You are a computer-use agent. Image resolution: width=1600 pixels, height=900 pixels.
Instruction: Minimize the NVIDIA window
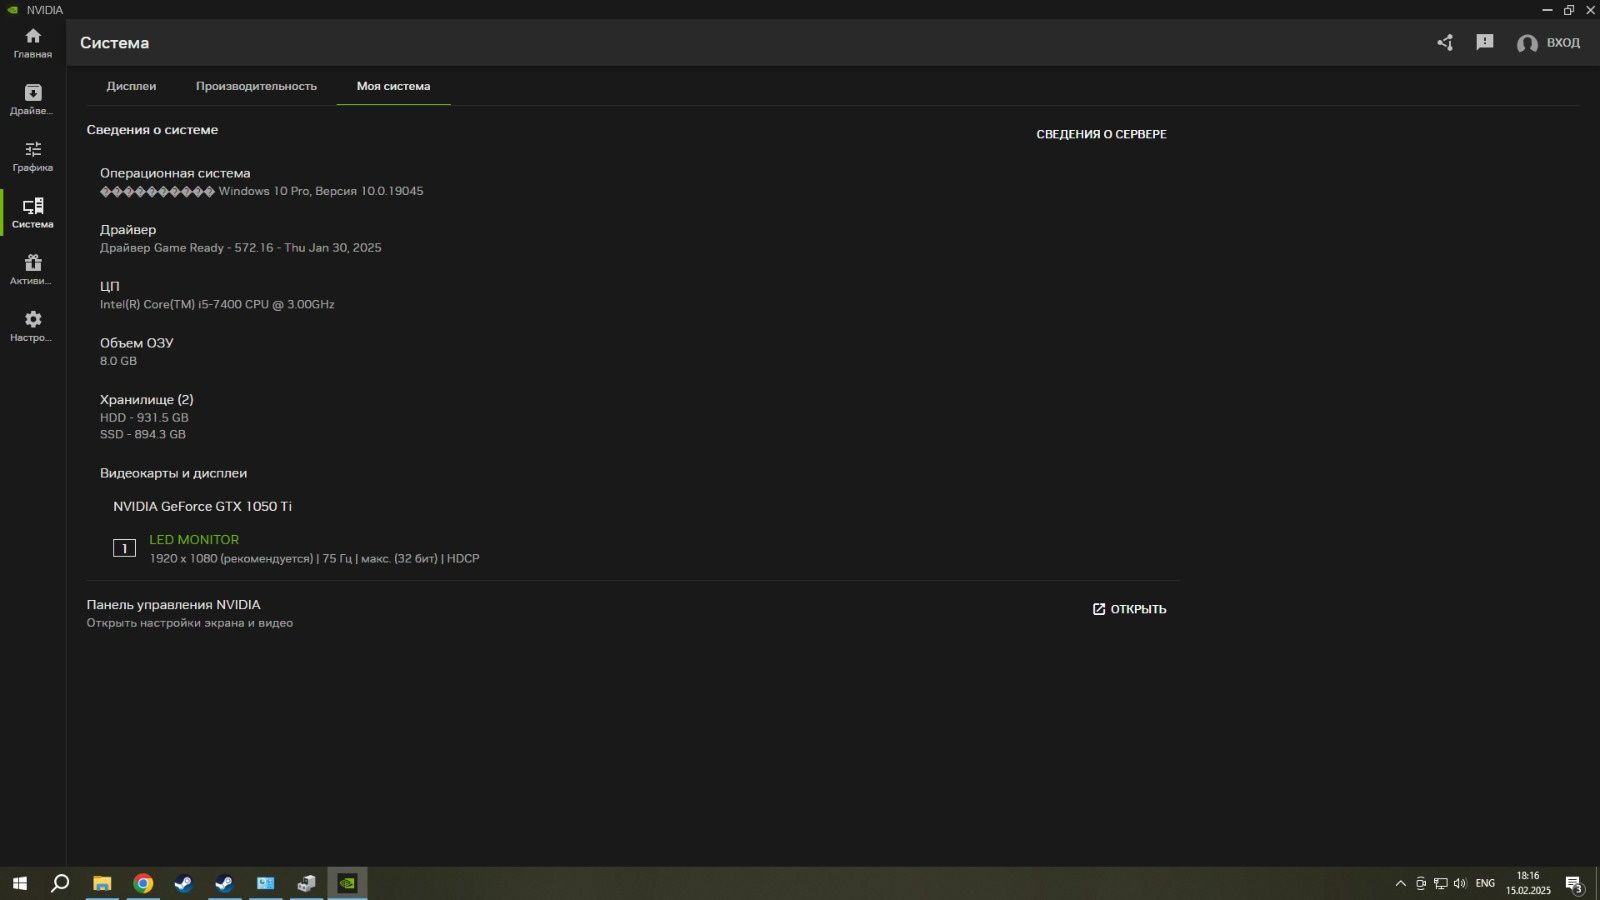pos(1547,10)
